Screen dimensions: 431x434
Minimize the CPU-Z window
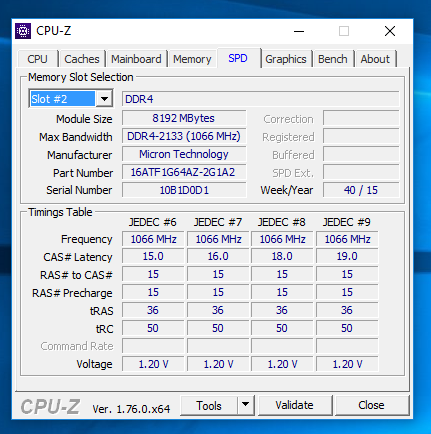pyautogui.click(x=299, y=31)
